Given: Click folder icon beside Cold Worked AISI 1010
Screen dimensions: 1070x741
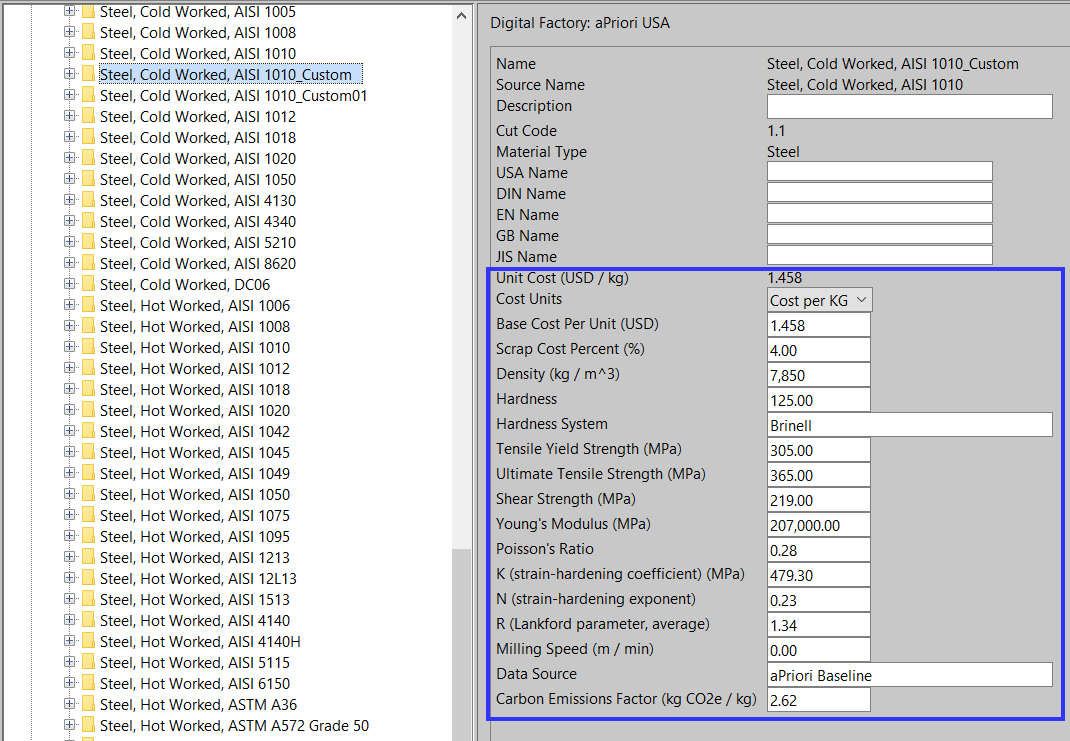Looking at the screenshot, I should (88, 53).
